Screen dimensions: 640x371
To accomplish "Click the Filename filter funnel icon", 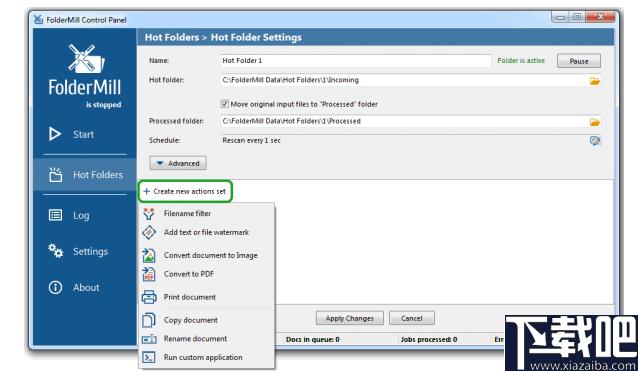I will click(149, 213).
